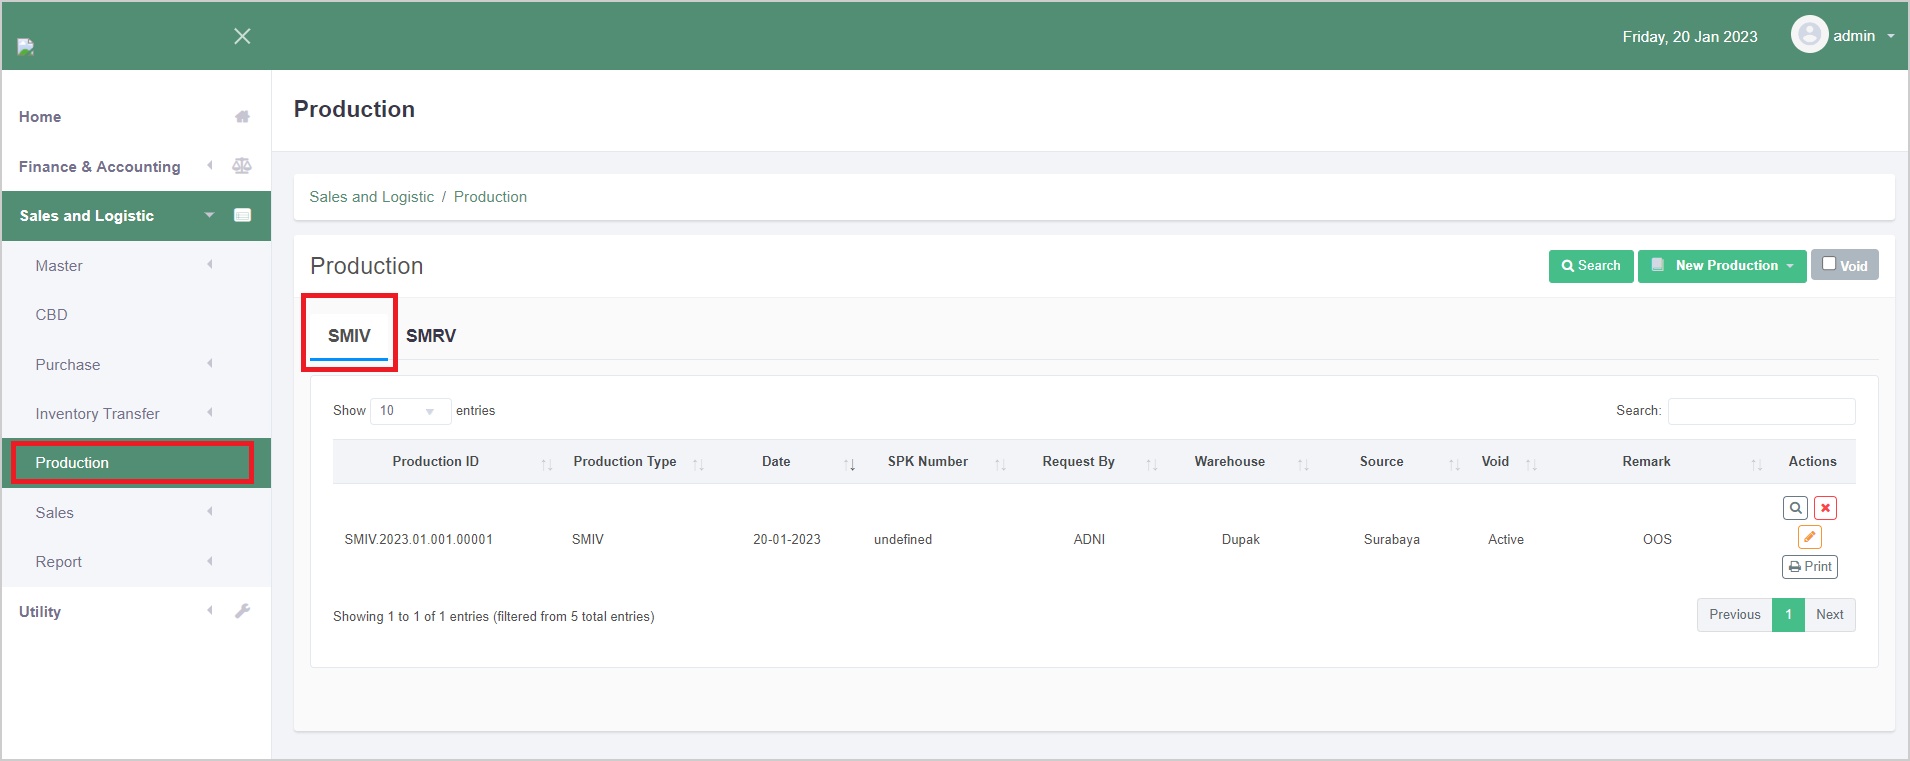
Task: Switch to the SMRV tab
Action: [431, 336]
